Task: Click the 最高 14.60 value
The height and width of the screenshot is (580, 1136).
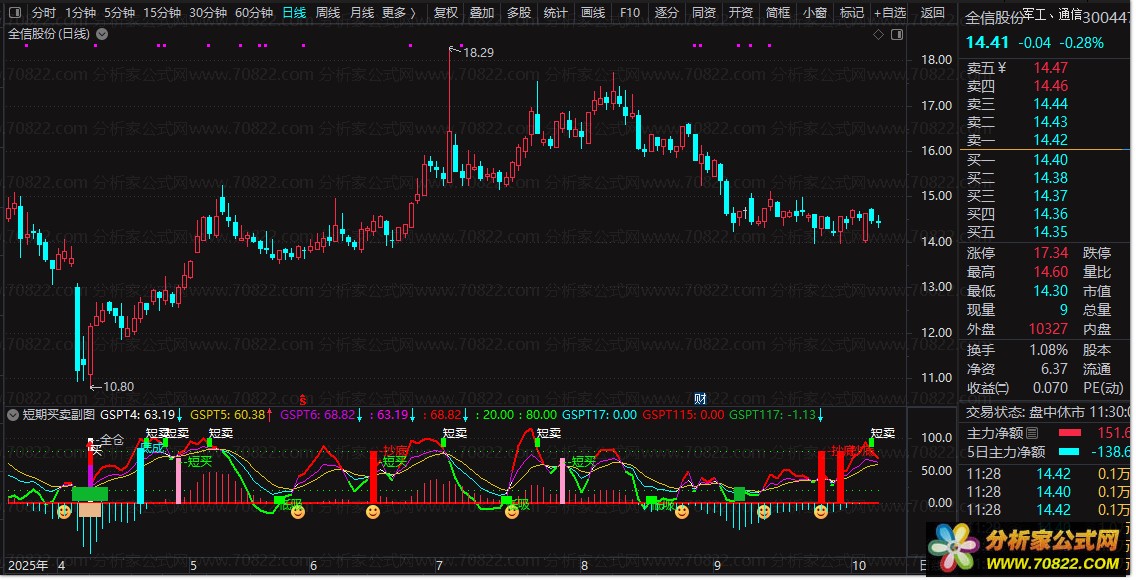Action: click(1051, 272)
